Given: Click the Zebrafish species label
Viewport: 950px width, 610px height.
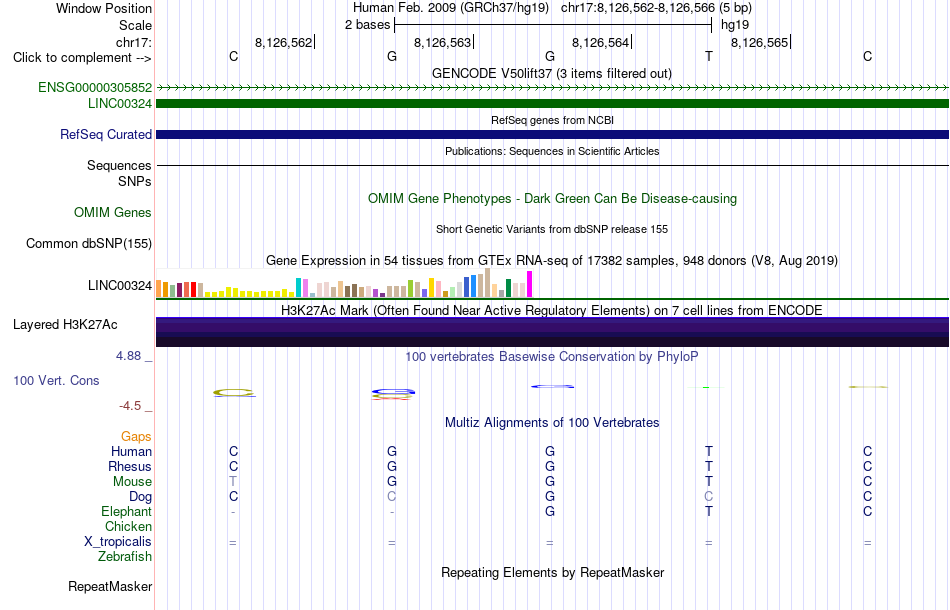Looking at the screenshot, I should click(x=125, y=556).
